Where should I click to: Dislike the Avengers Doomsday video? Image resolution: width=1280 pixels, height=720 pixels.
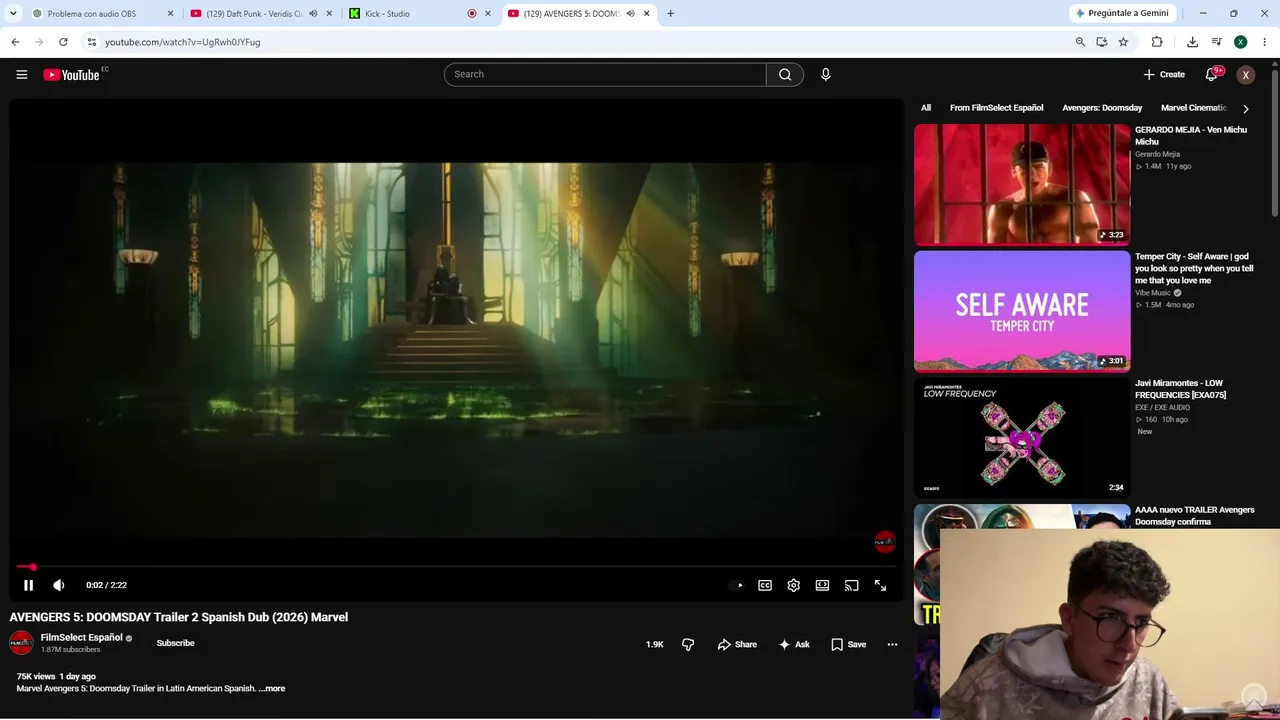point(688,644)
